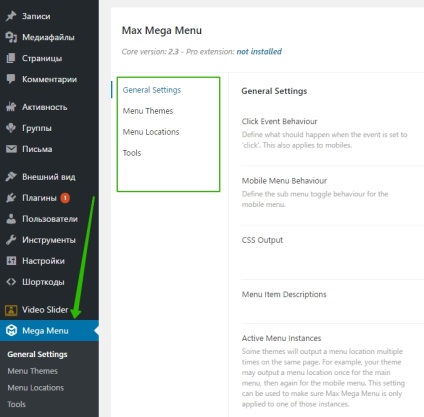This screenshot has height=417, width=424.
Task: Click the Пользователи person icon
Action: coord(11,219)
